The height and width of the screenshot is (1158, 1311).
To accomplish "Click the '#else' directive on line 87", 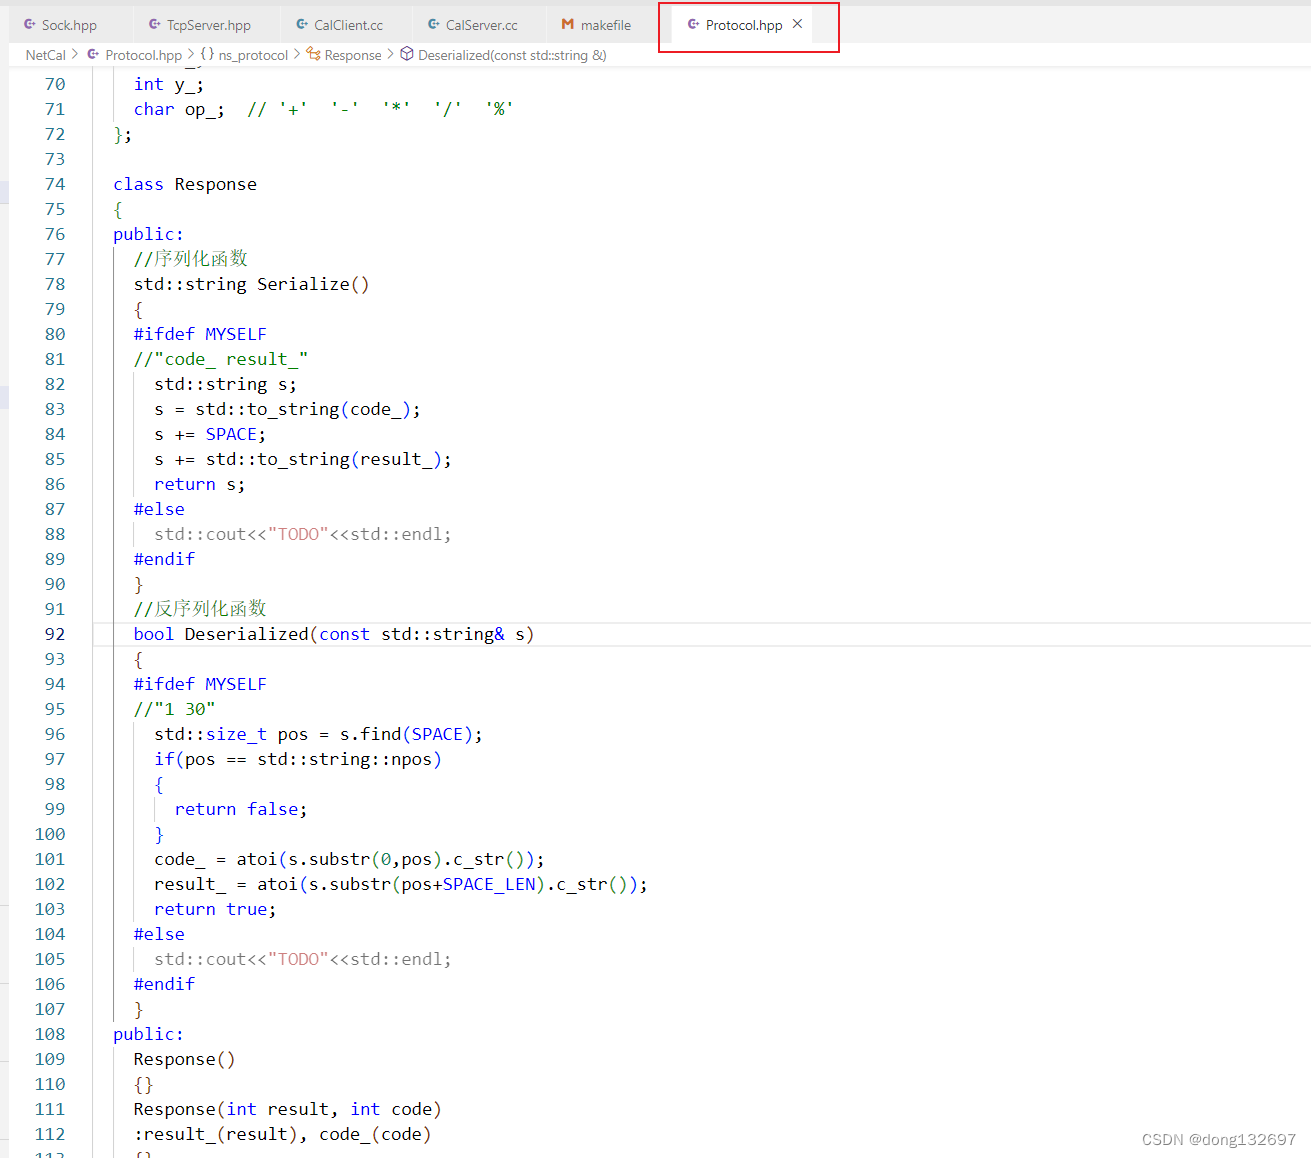I will click(x=159, y=509).
